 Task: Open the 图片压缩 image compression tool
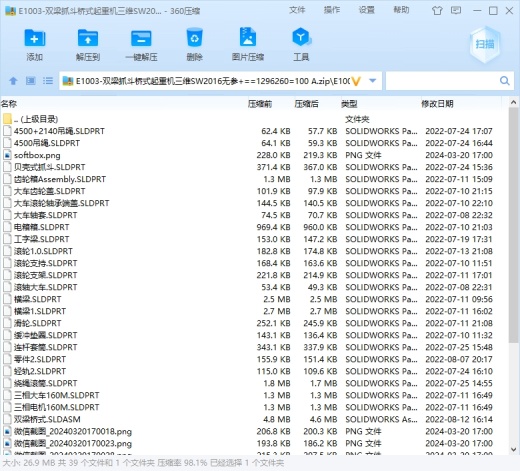[248, 37]
